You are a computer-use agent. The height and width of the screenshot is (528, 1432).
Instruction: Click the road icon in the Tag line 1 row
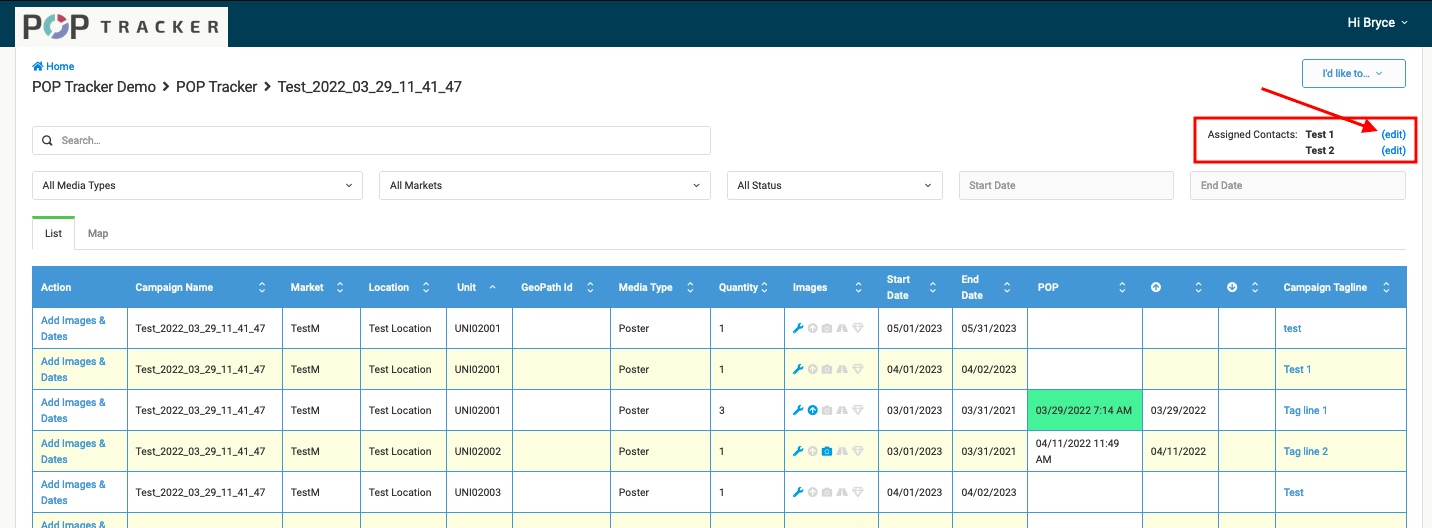click(x=842, y=410)
